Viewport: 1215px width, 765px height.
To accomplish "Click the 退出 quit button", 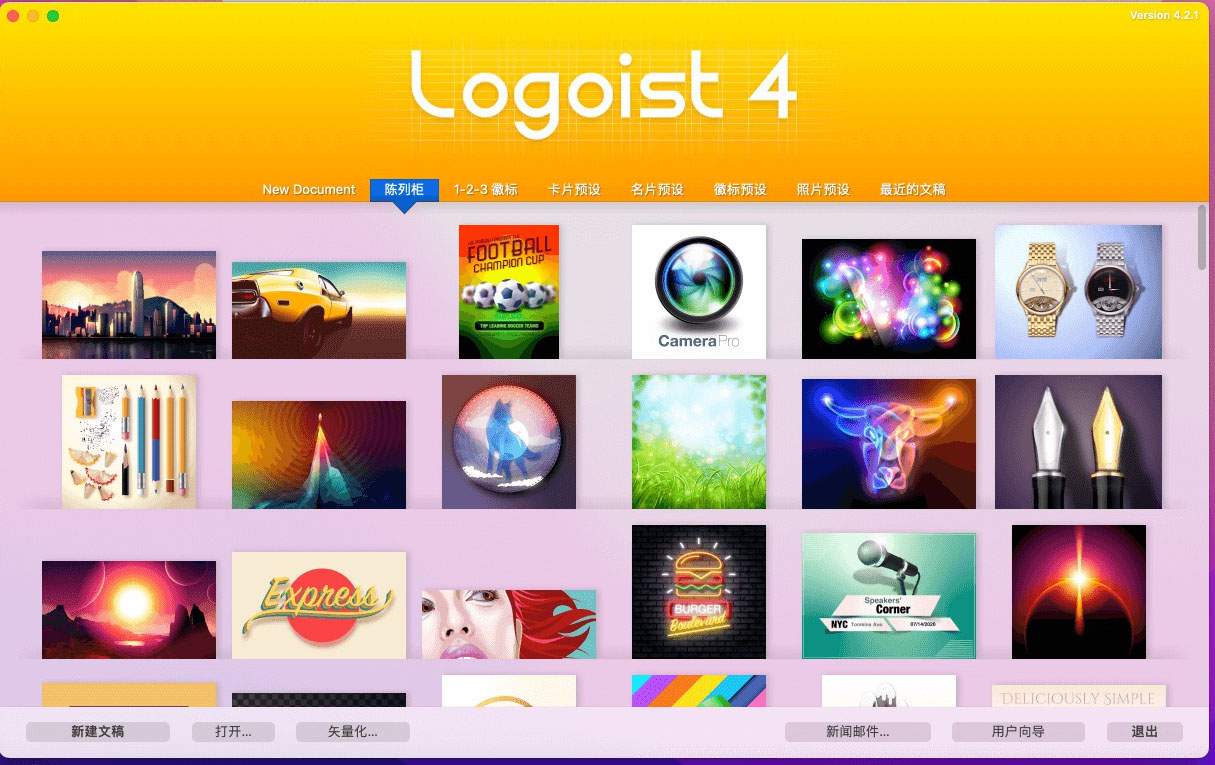I will click(1144, 732).
